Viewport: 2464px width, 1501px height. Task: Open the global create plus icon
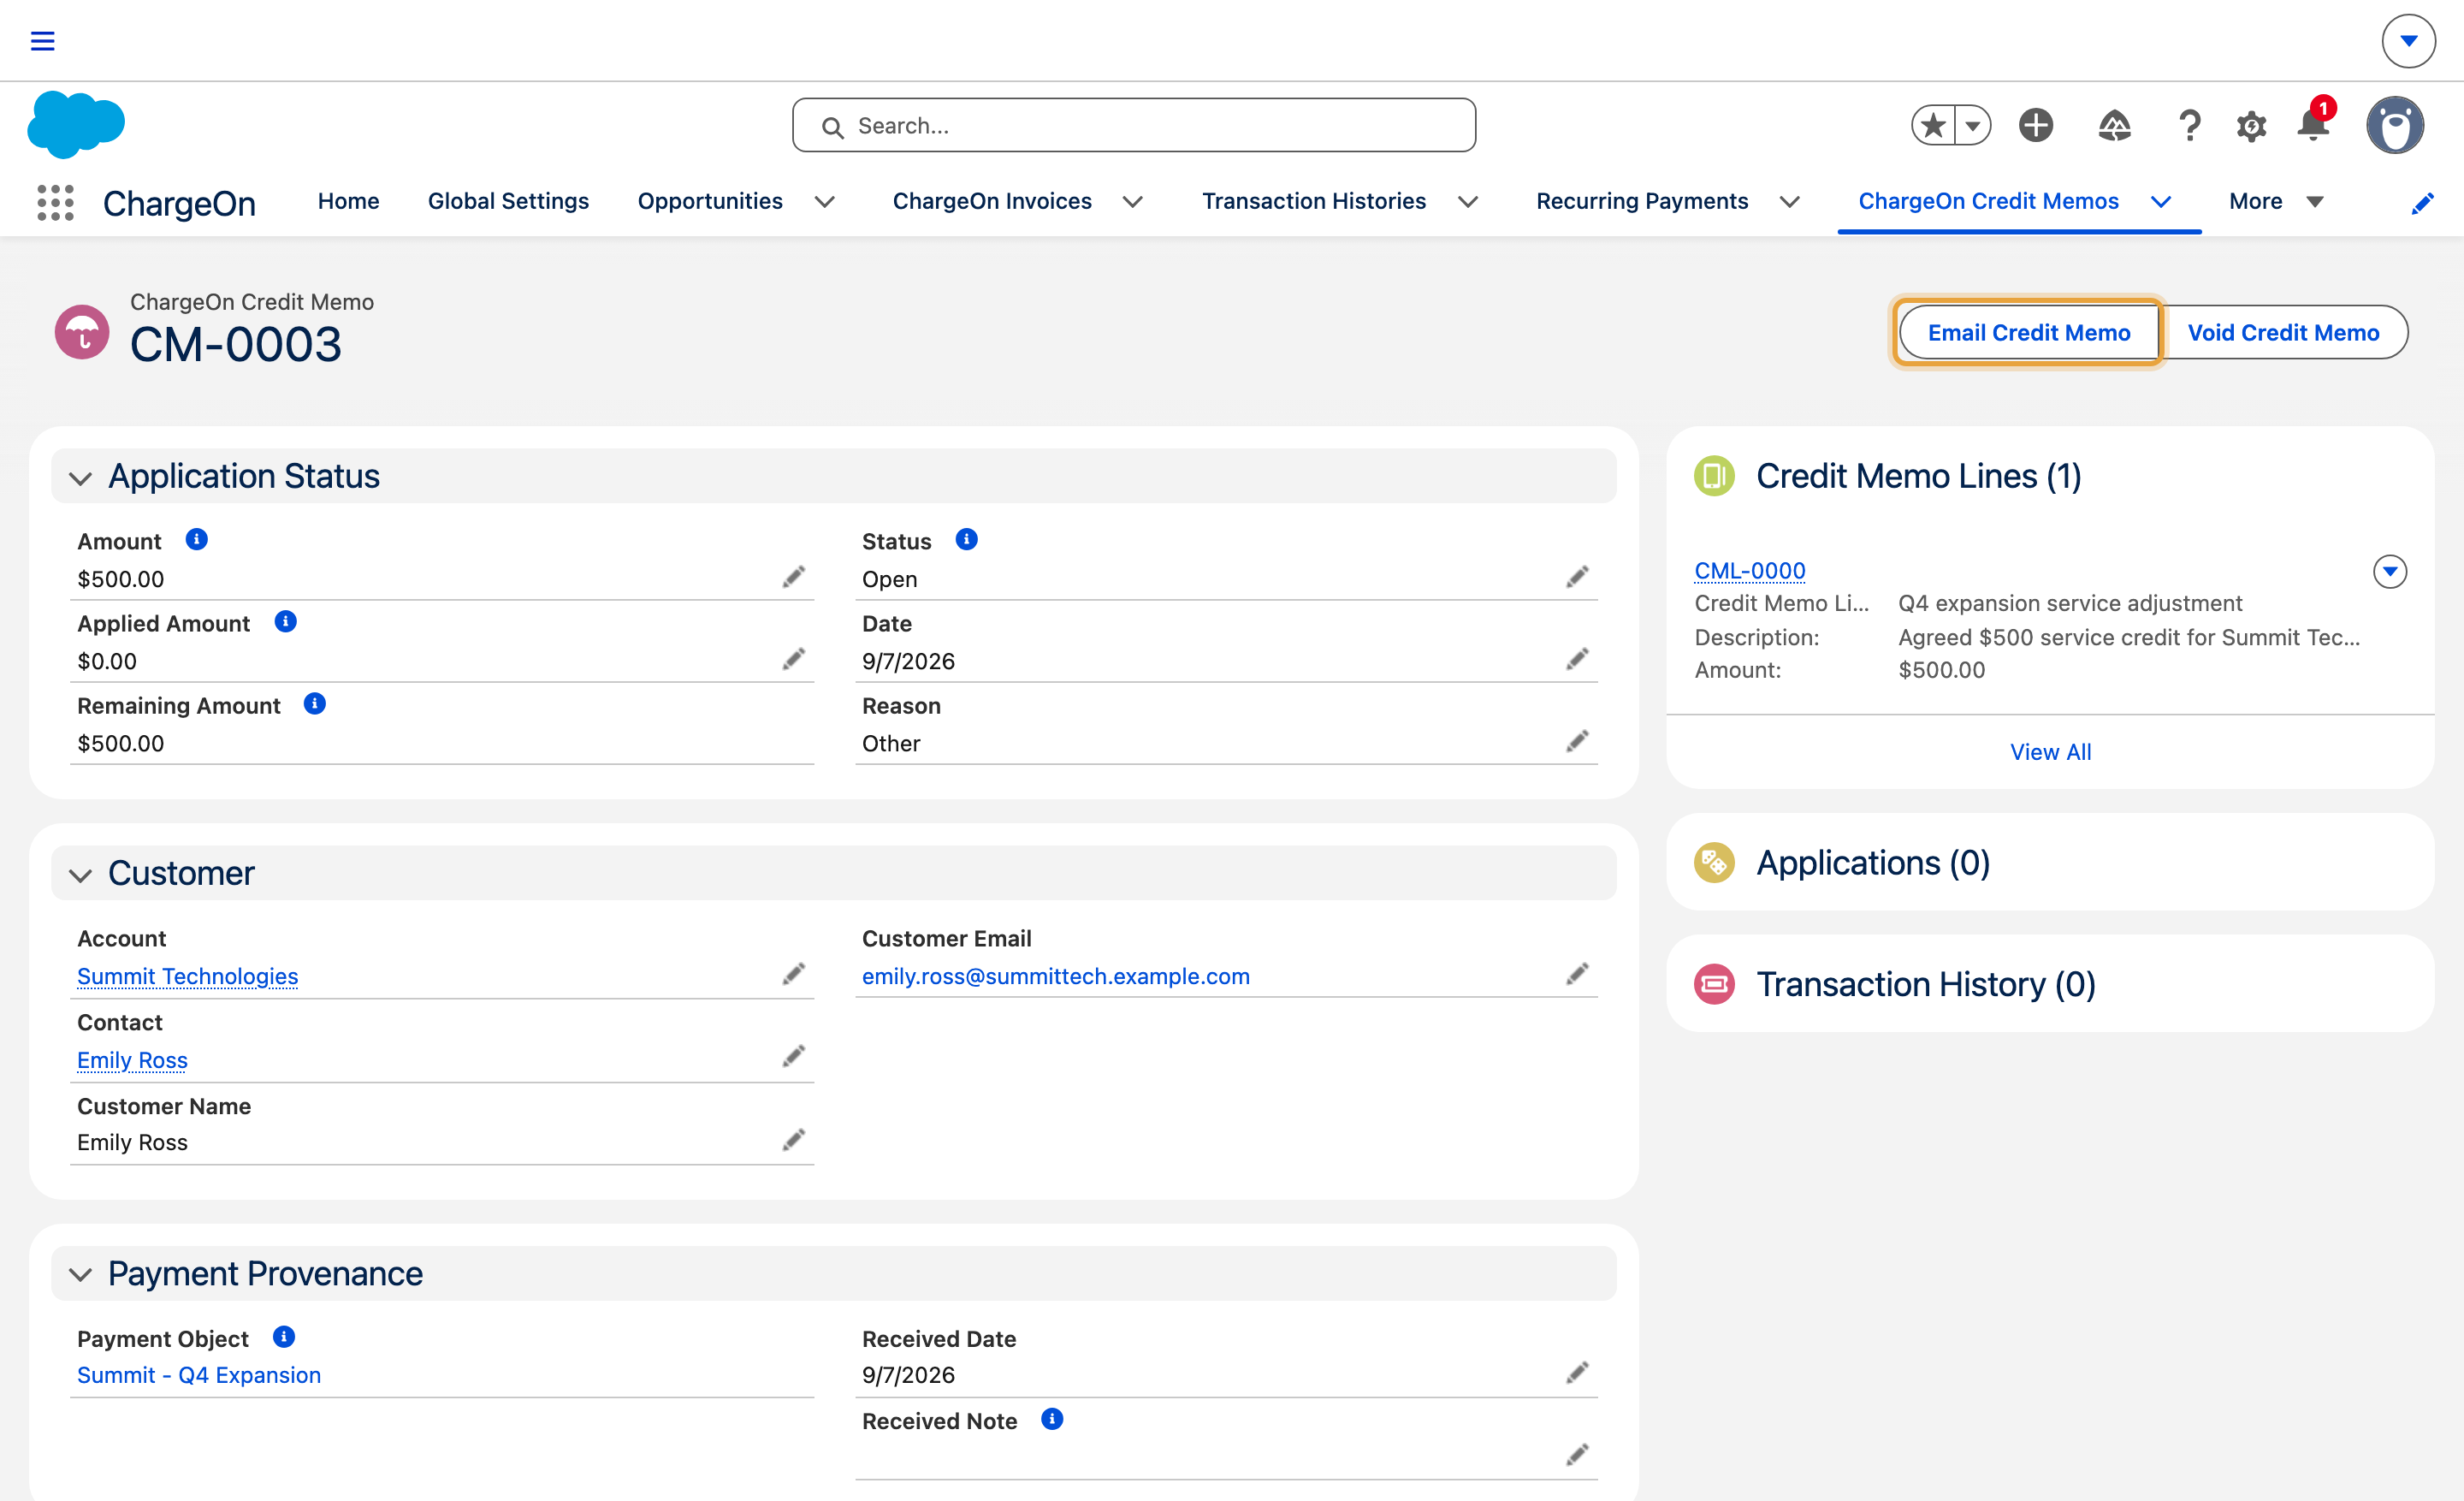pyautogui.click(x=2036, y=125)
